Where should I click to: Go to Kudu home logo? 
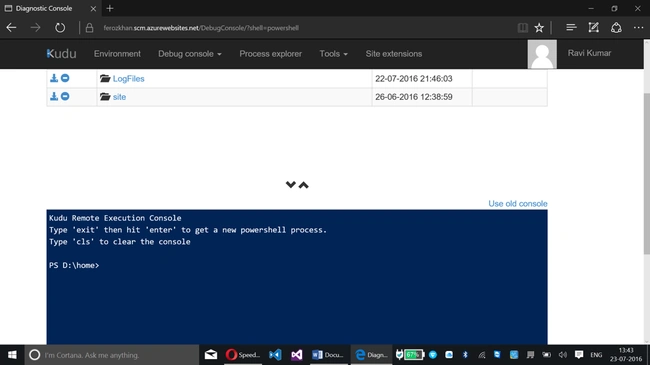61,54
